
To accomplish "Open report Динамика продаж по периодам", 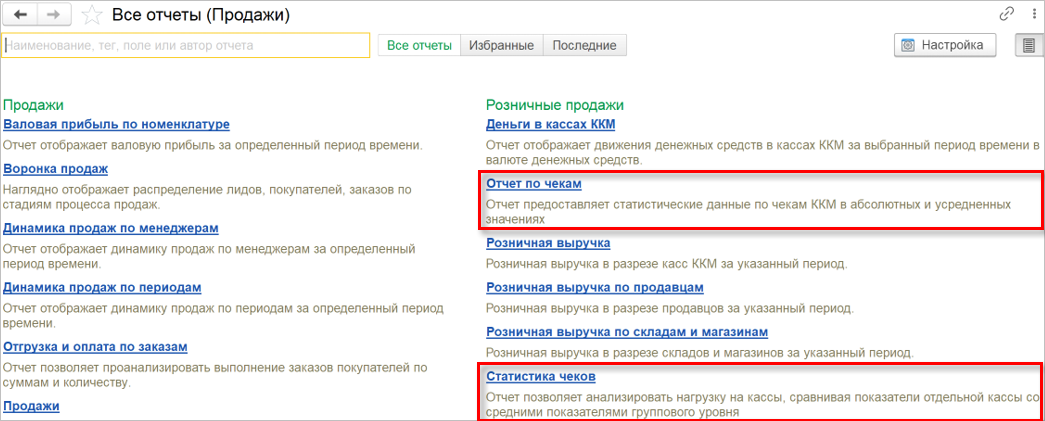I will pos(103,287).
